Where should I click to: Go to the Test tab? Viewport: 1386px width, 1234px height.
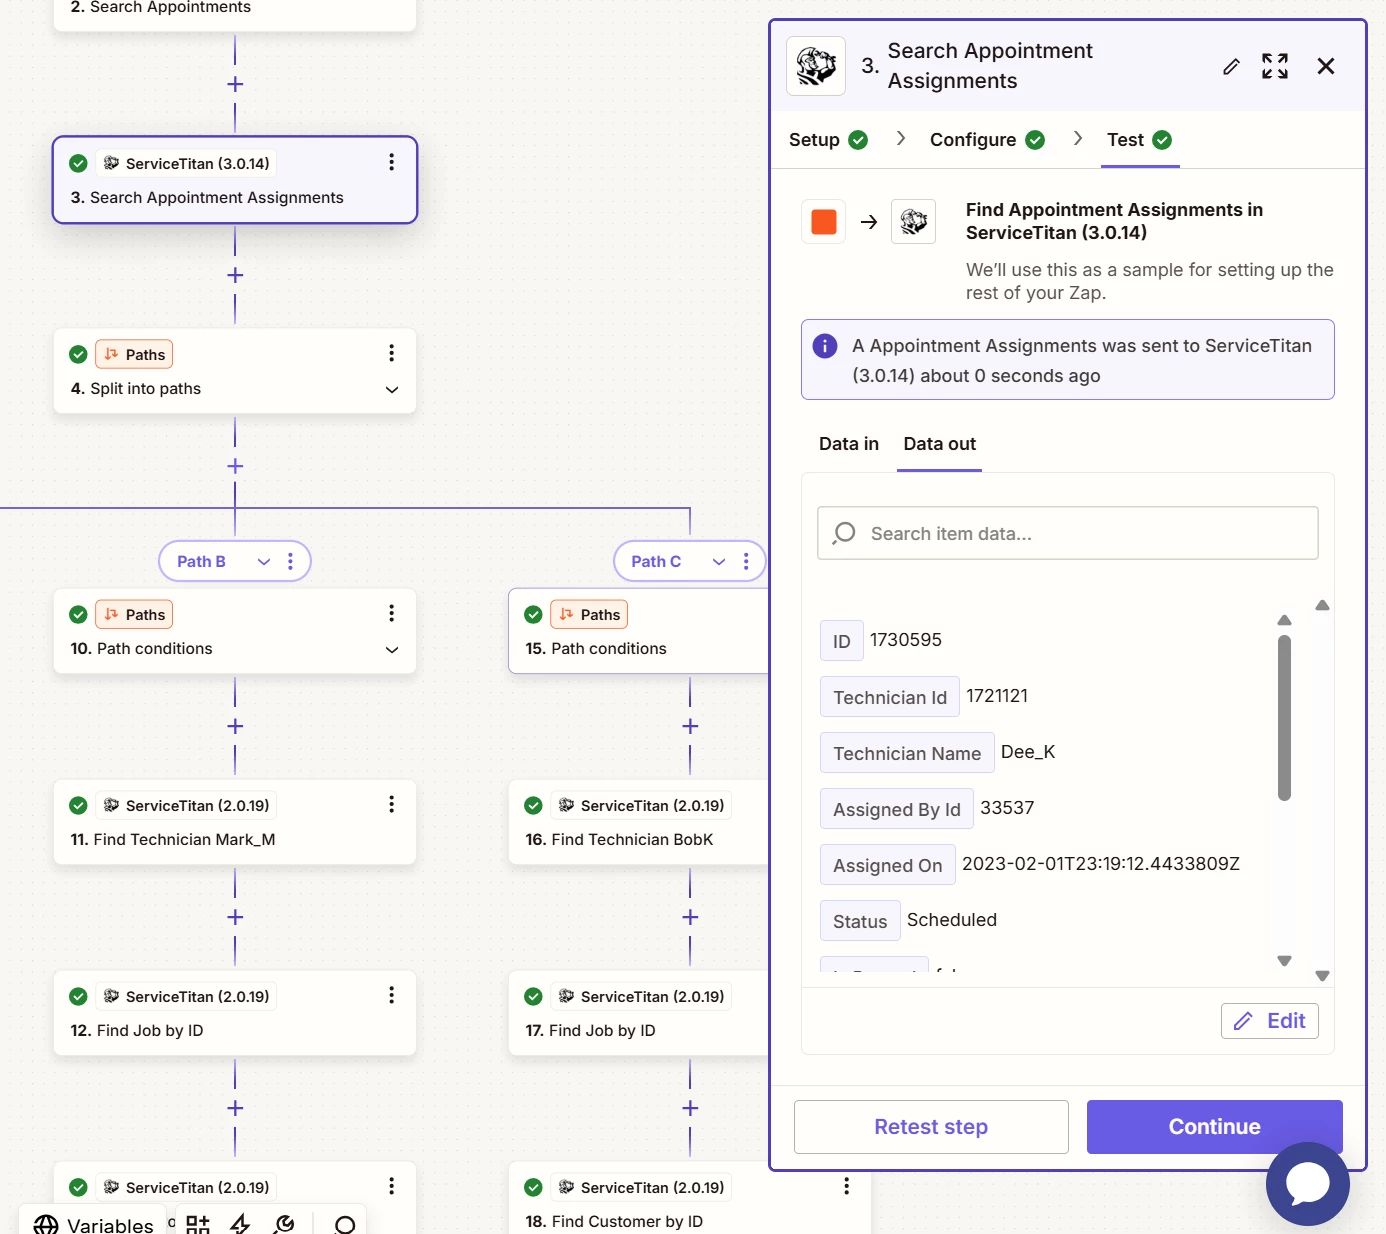[1139, 140]
